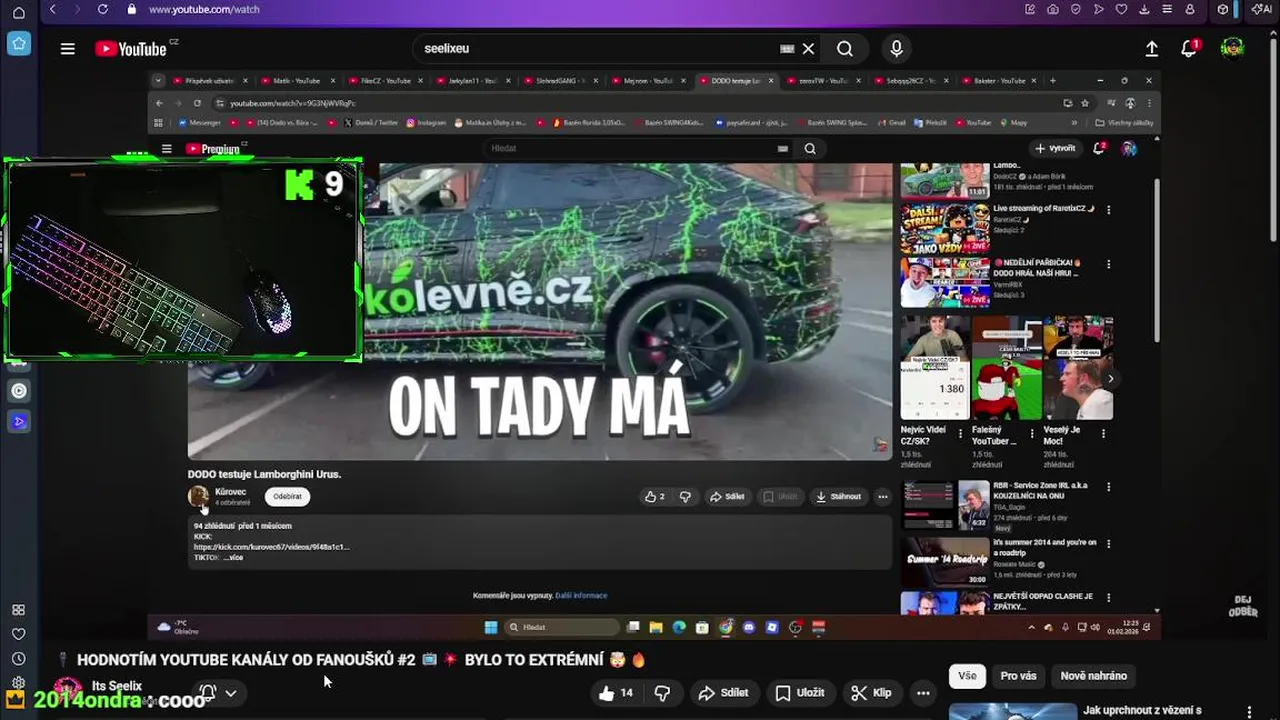Go forward with the browser forward arrow
This screenshot has width=1280, height=720.
point(76,9)
